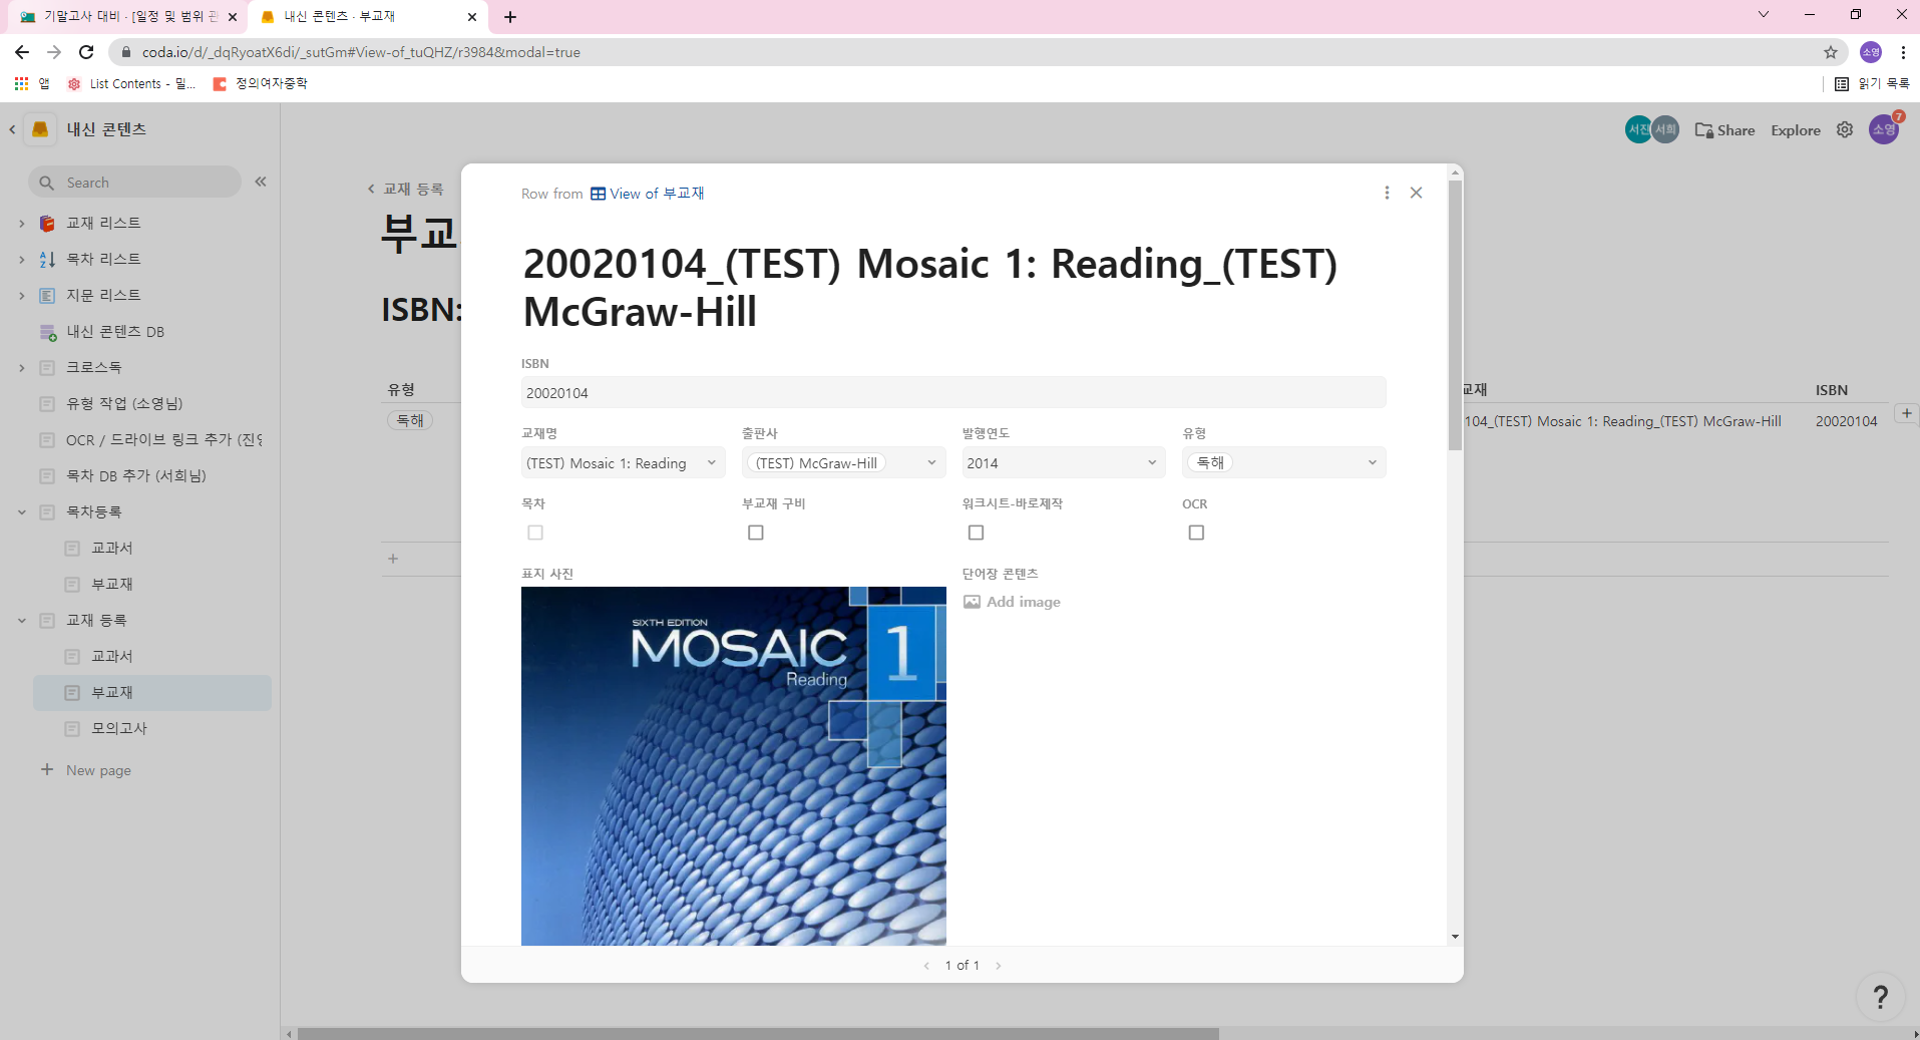Click the page horizontal scrollbar

coord(758,1034)
